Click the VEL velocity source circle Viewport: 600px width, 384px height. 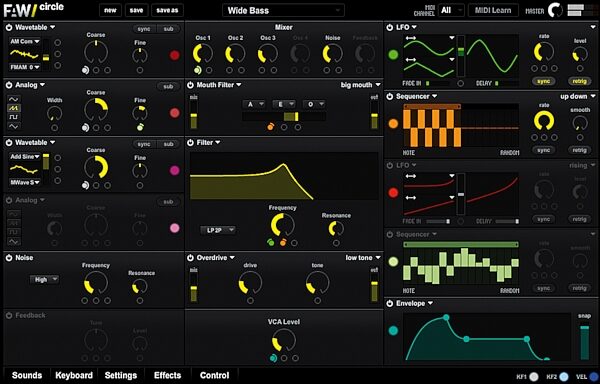pos(593,377)
